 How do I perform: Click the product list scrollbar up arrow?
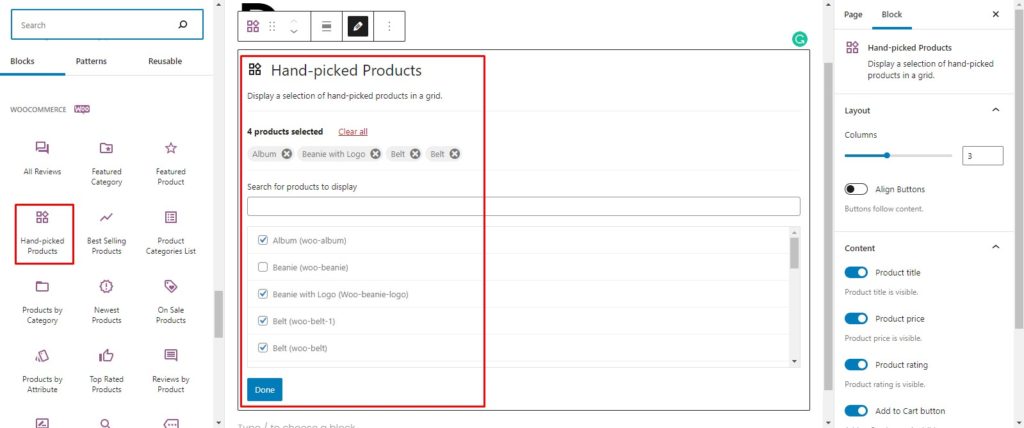pyautogui.click(x=794, y=232)
